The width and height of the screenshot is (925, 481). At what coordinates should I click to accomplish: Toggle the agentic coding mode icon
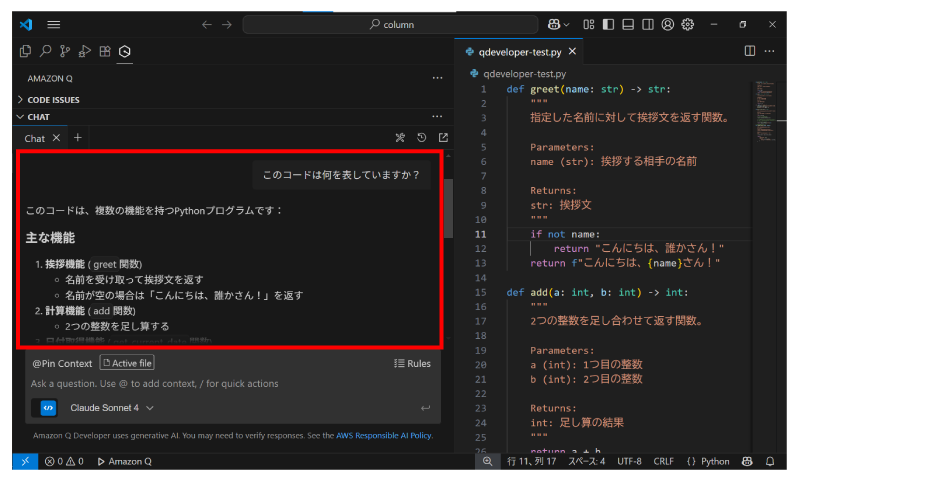(x=48, y=408)
